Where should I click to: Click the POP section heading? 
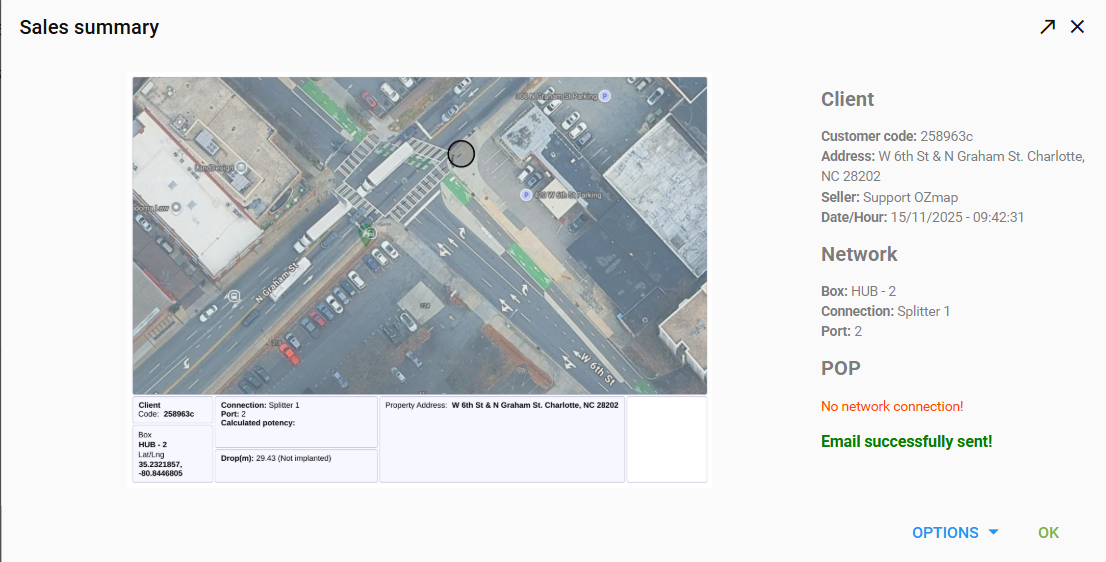click(x=841, y=368)
